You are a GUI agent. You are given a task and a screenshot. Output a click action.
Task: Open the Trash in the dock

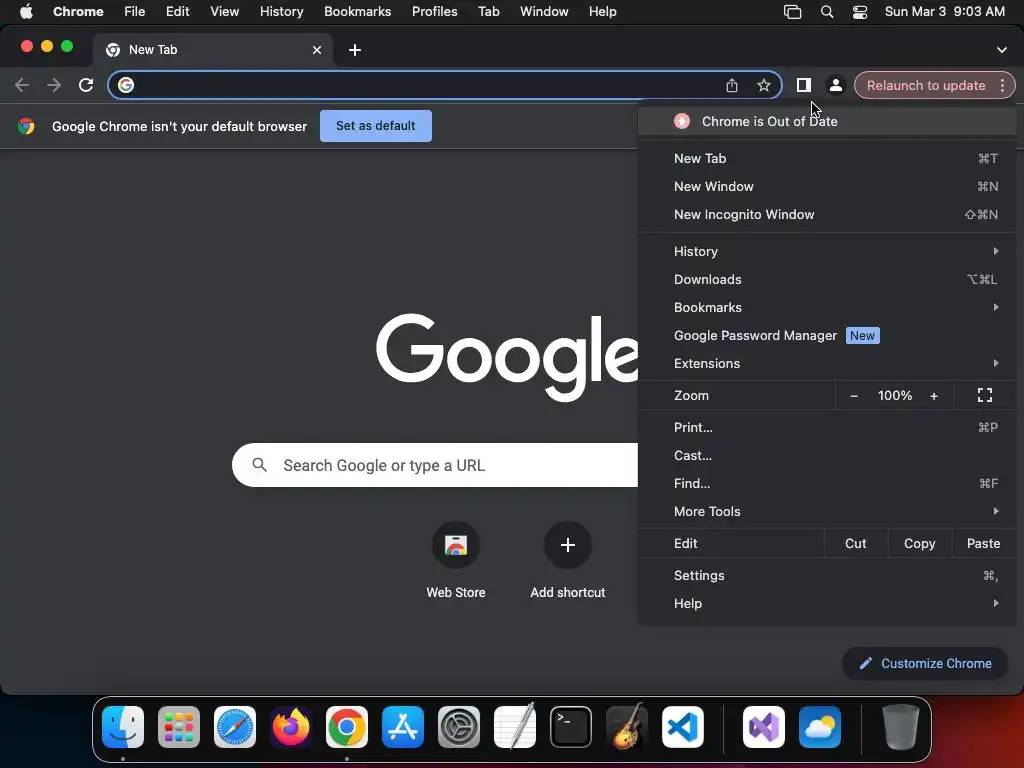tap(901, 727)
